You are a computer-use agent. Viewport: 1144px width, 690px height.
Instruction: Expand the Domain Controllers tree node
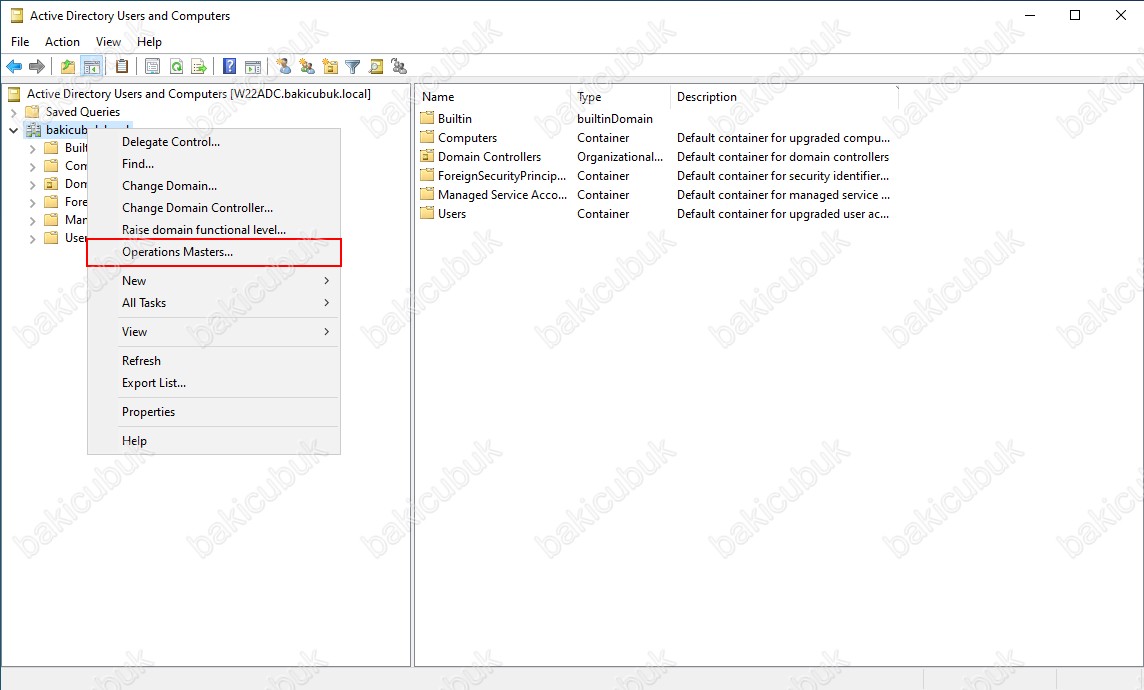32,185
